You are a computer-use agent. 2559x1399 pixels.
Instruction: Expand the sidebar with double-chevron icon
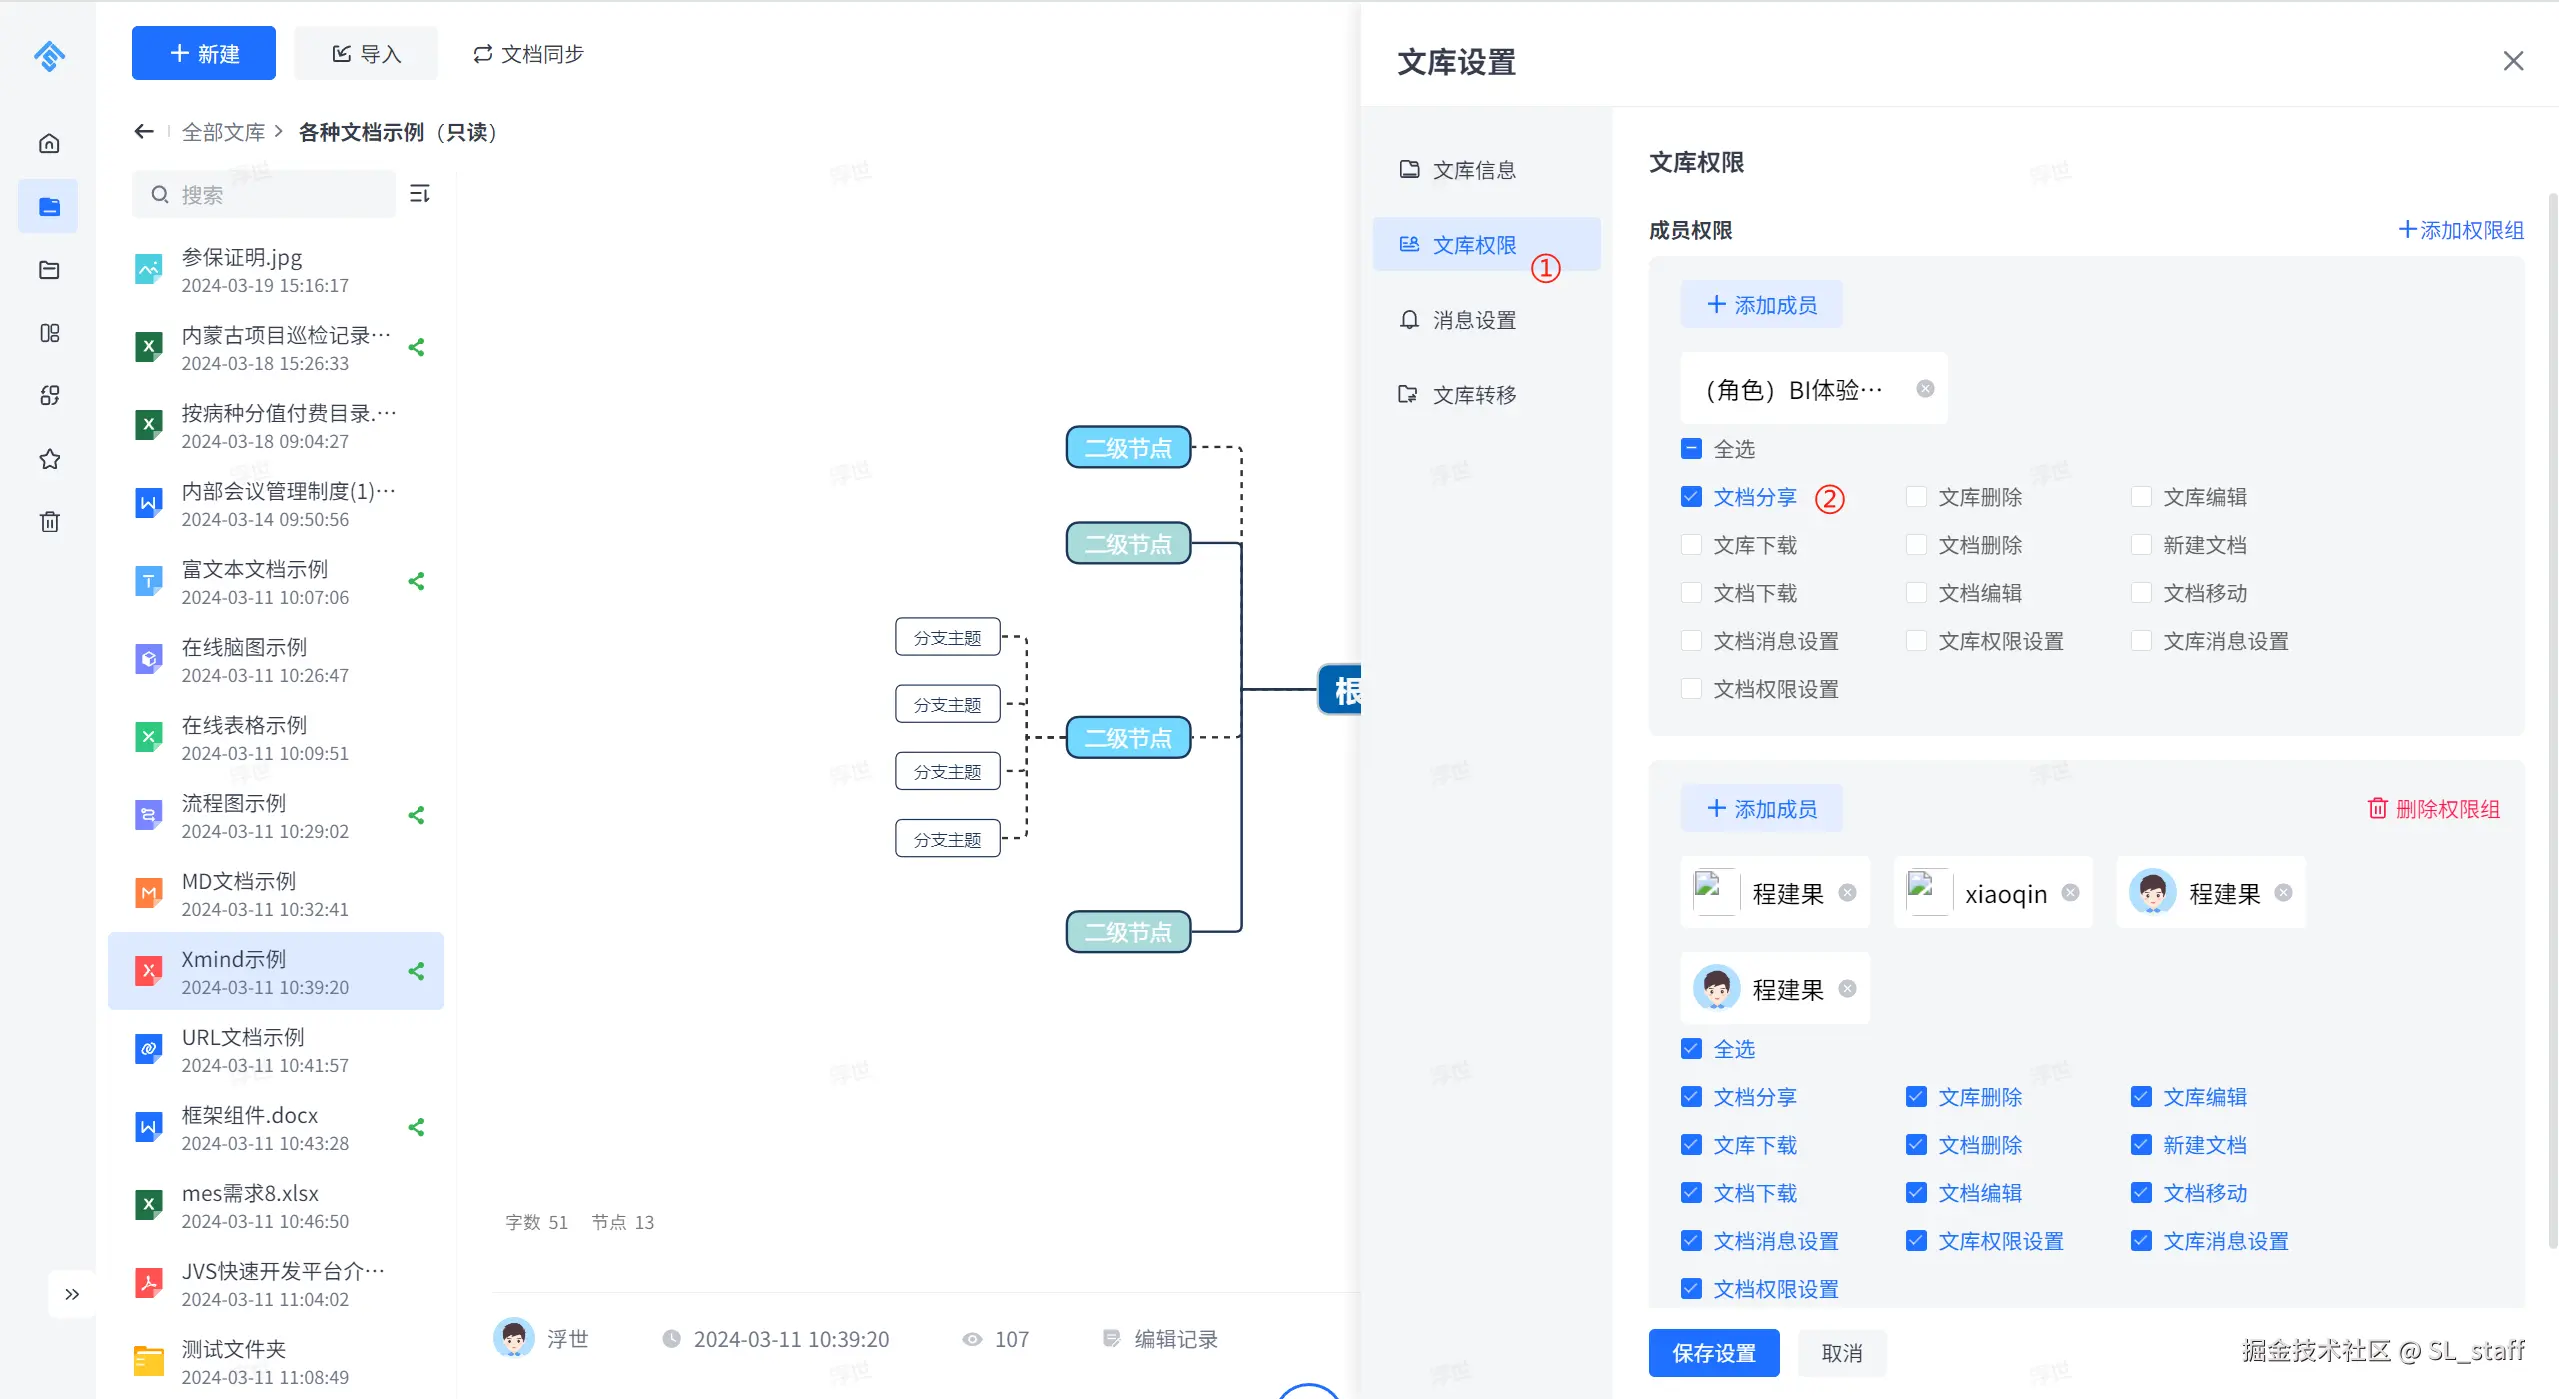tap(72, 1294)
